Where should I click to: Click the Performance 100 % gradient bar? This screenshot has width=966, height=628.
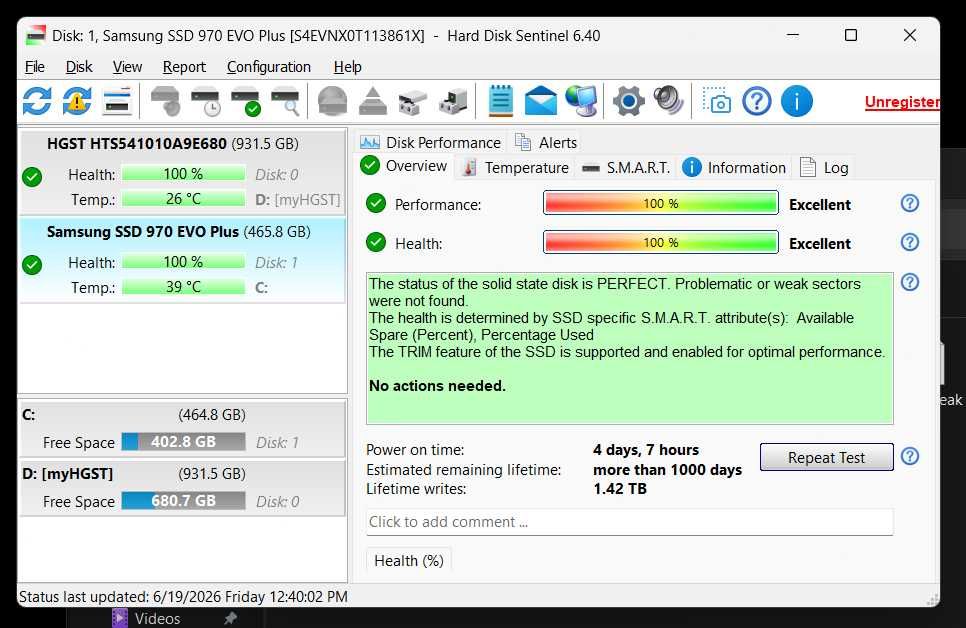point(660,203)
